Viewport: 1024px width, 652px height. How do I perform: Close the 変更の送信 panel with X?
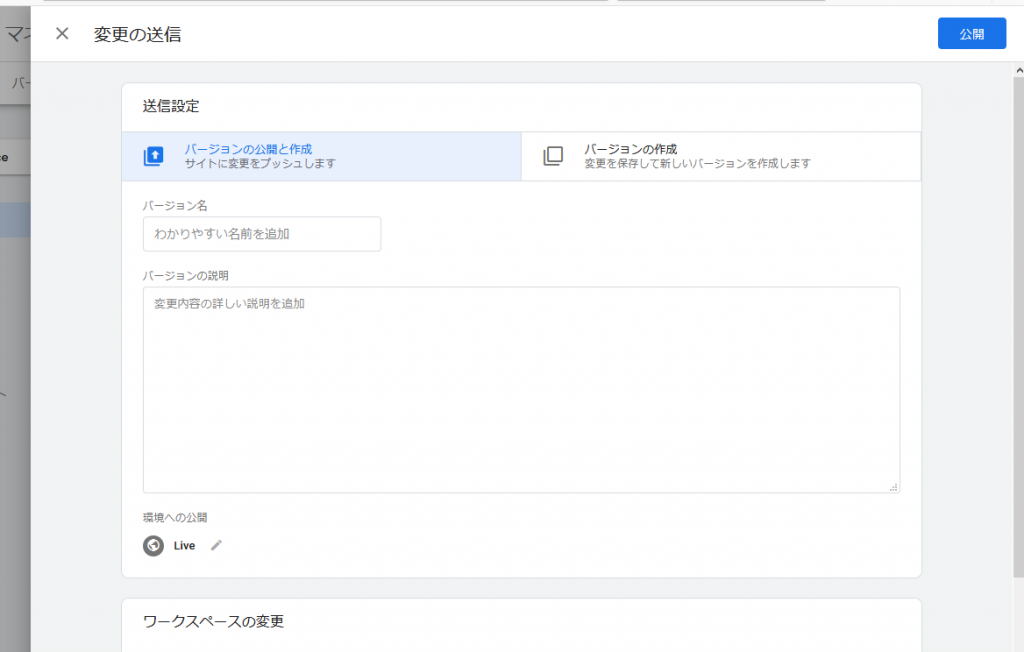coord(62,33)
